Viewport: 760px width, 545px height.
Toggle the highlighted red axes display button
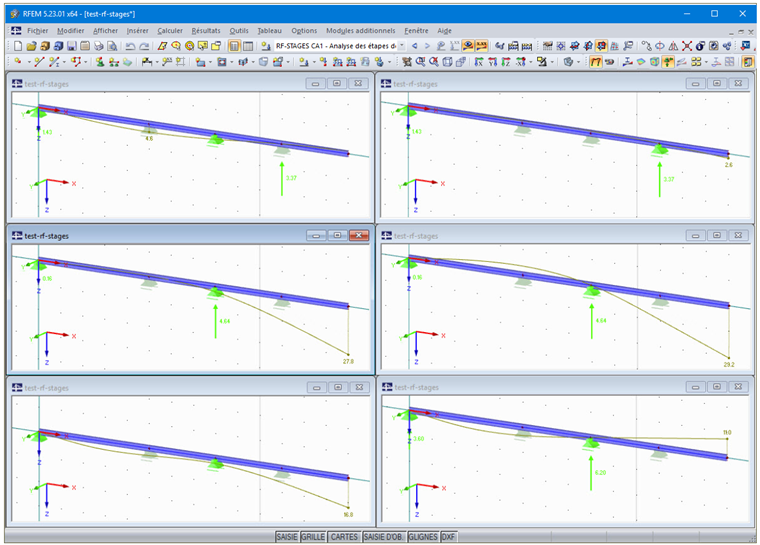[602, 46]
